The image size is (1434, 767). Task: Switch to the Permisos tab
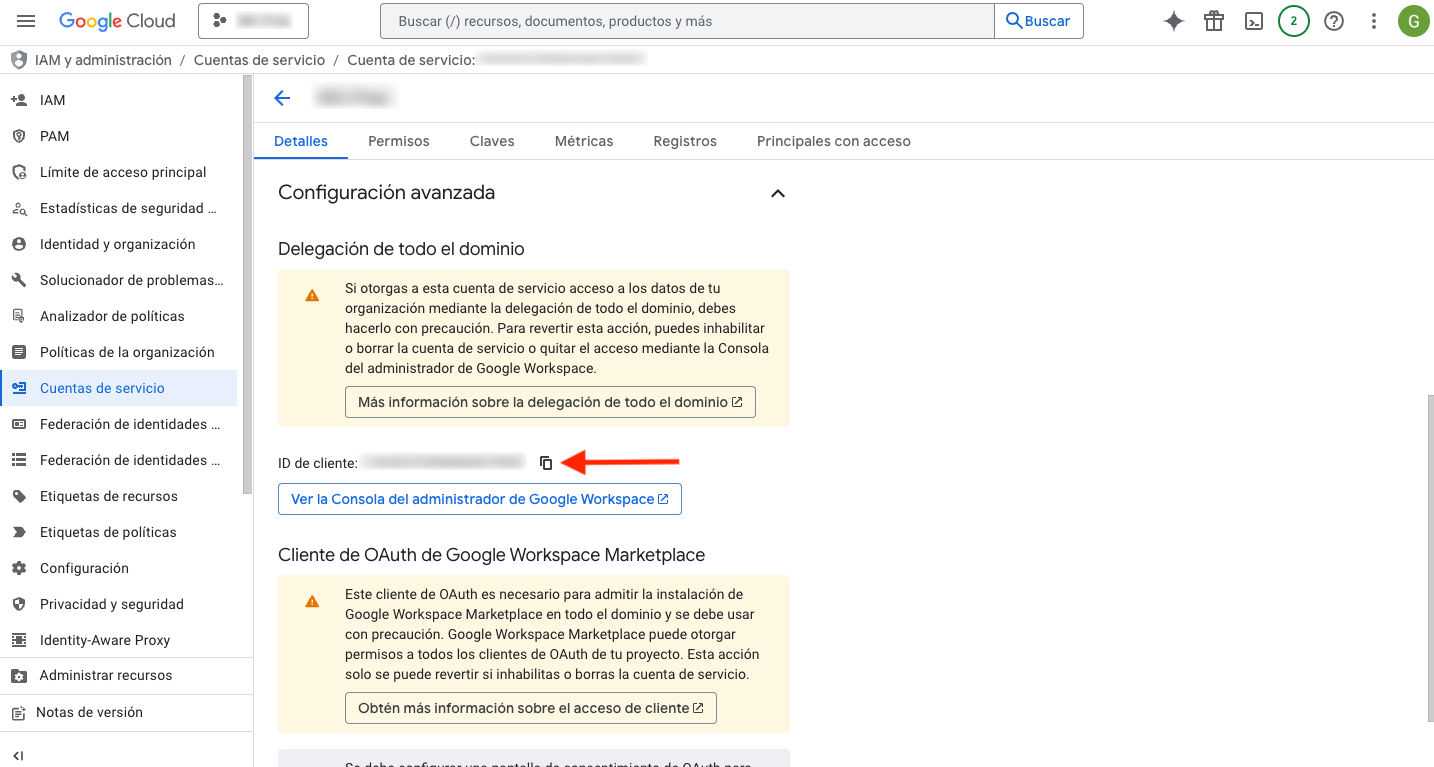coord(398,141)
